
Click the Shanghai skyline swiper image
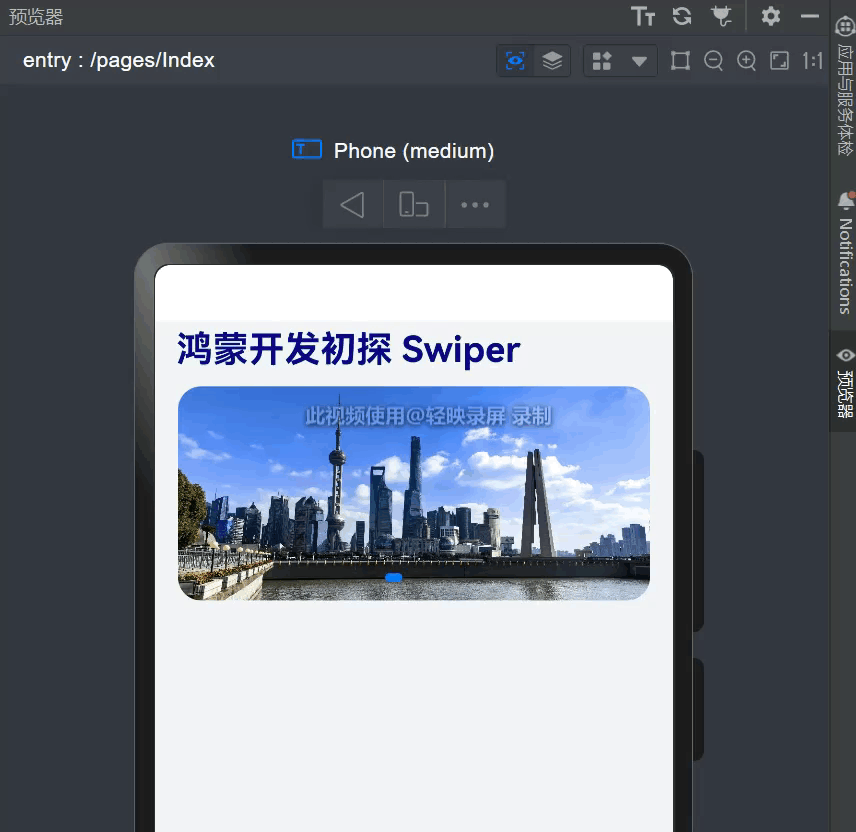pos(414,493)
